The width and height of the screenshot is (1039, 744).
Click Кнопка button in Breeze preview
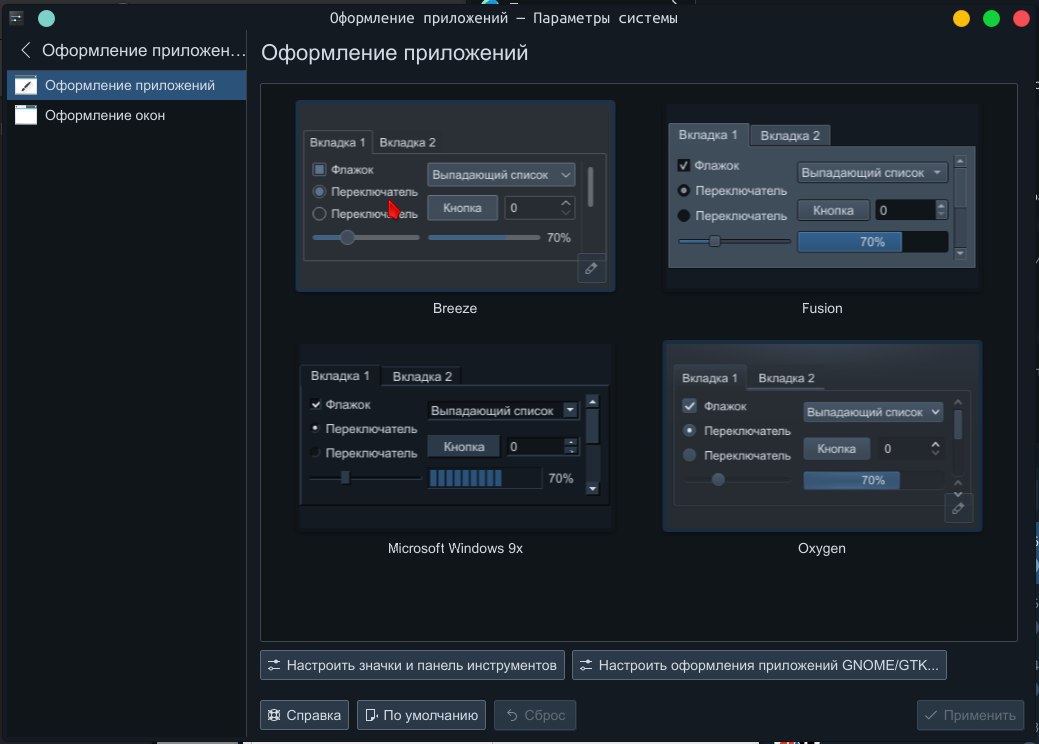click(x=462, y=208)
